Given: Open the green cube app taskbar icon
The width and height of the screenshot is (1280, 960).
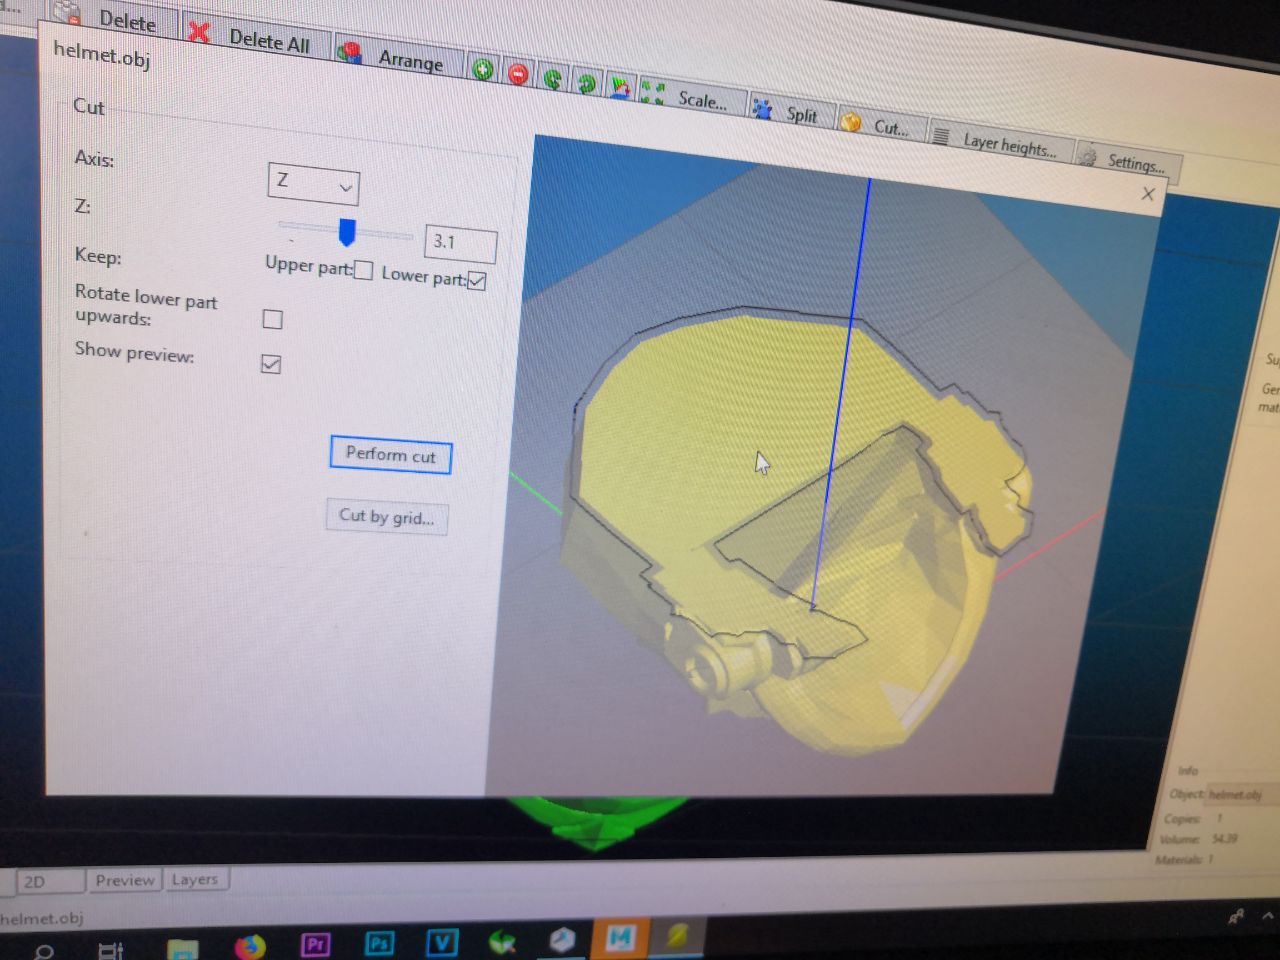Looking at the screenshot, I should 502,941.
